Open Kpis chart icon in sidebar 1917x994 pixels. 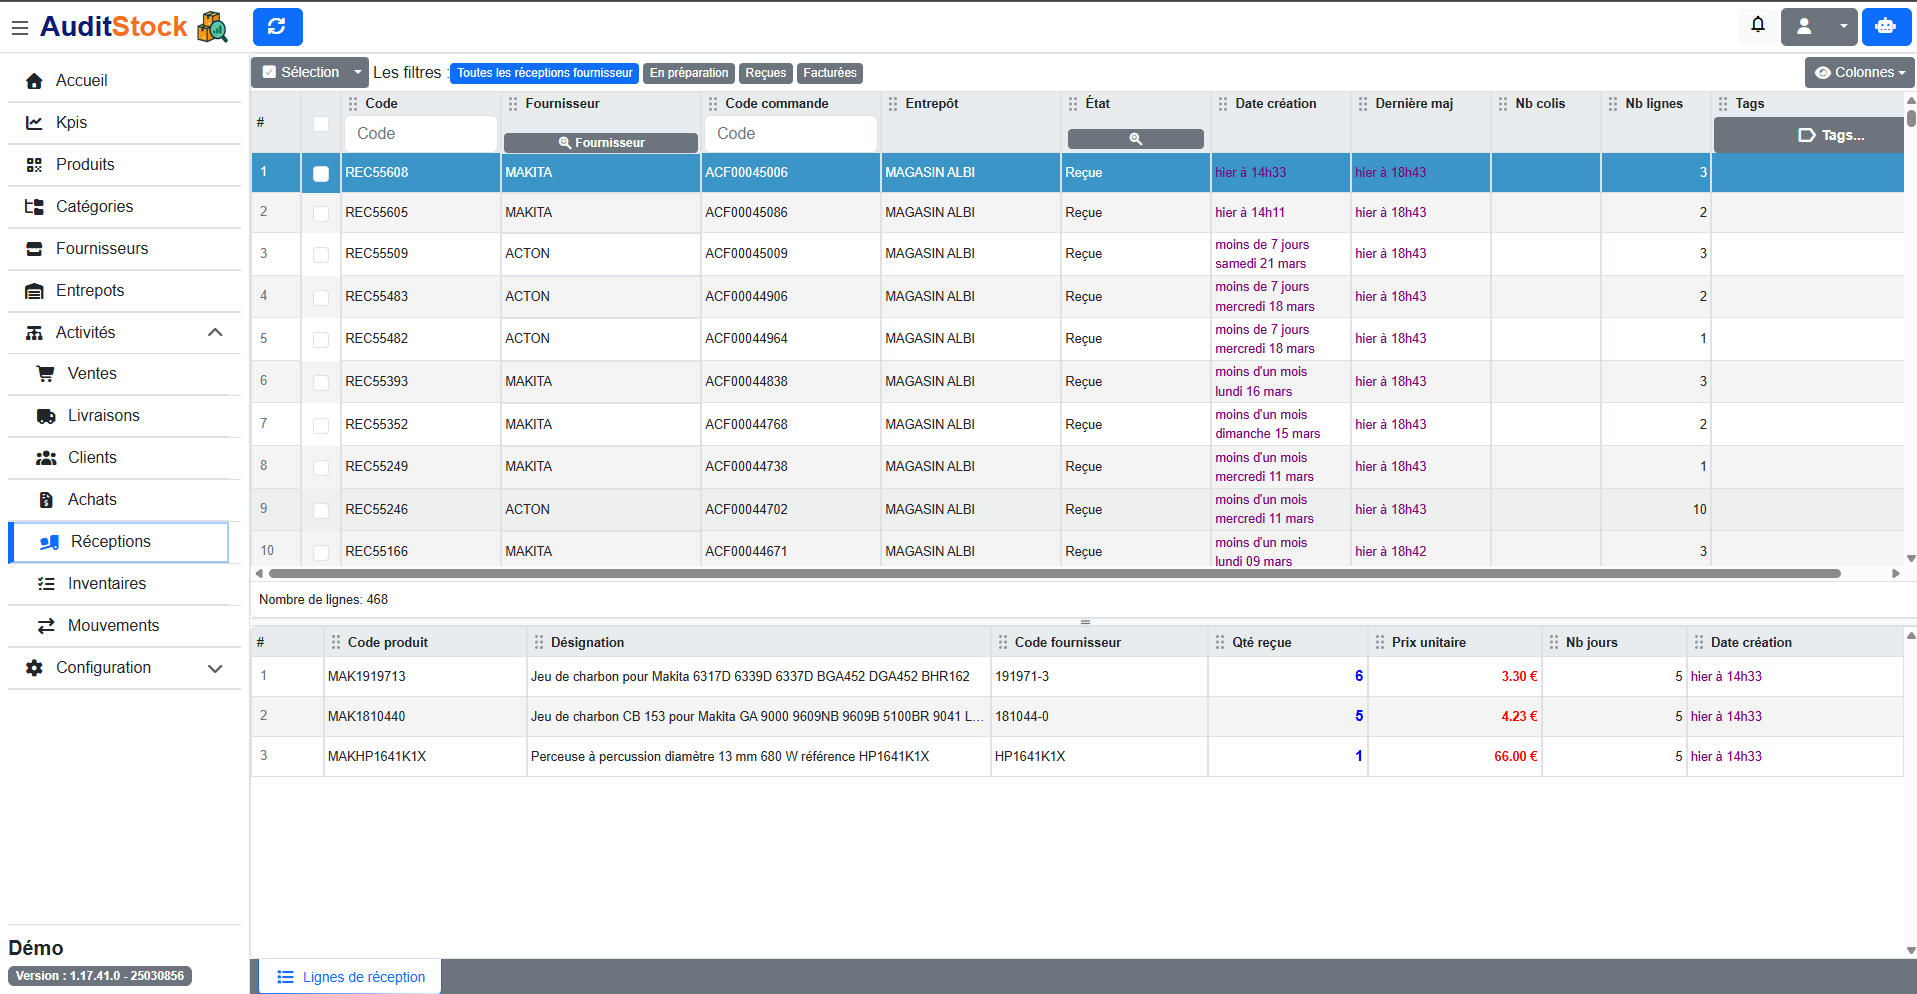coord(35,122)
